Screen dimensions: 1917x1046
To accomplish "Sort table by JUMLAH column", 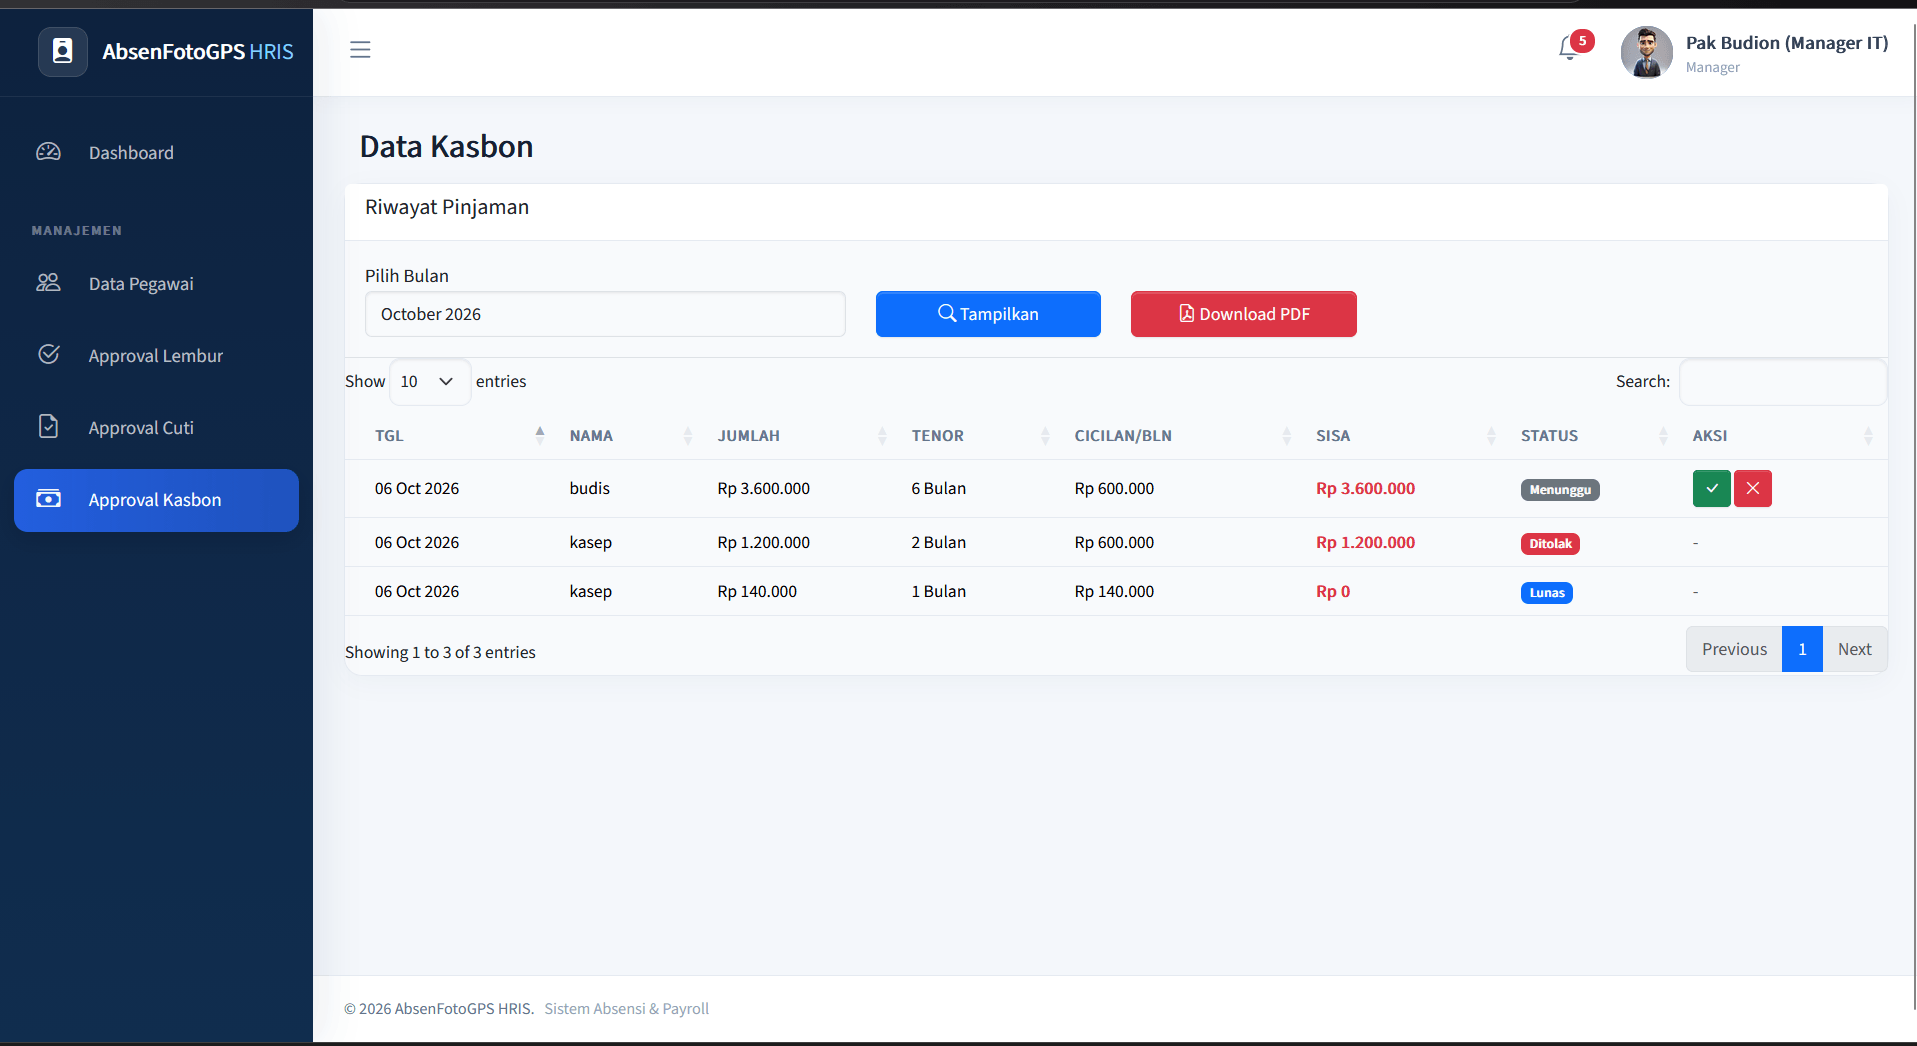I will pyautogui.click(x=799, y=436).
